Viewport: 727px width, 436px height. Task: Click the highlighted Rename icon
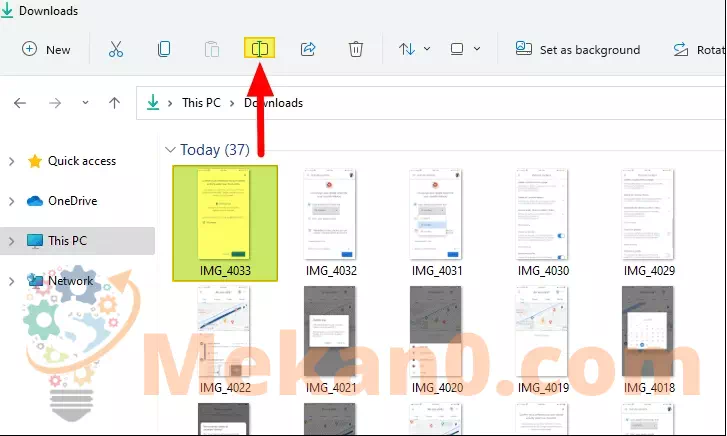pyautogui.click(x=260, y=49)
